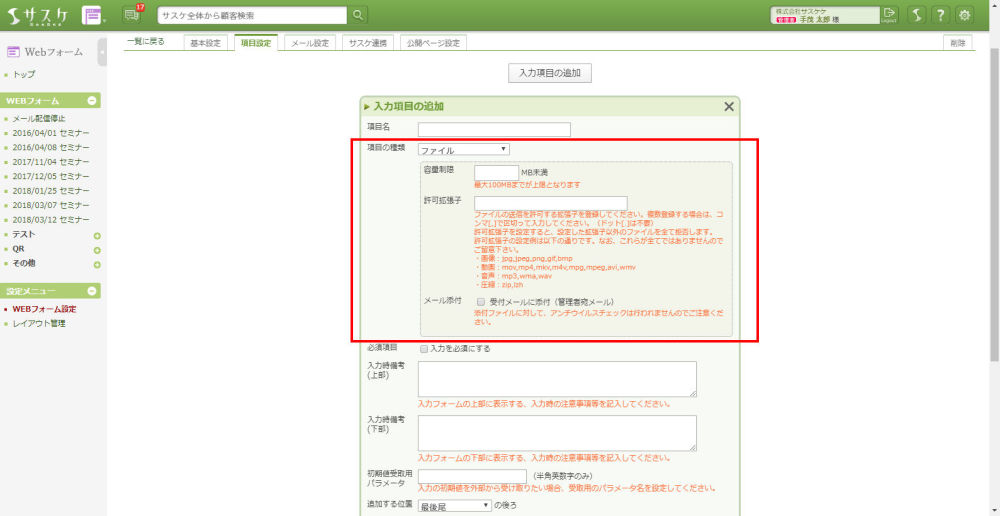This screenshot has height=516, width=1000.
Task: Open the 追加する位置 dropdown
Action: [455, 506]
